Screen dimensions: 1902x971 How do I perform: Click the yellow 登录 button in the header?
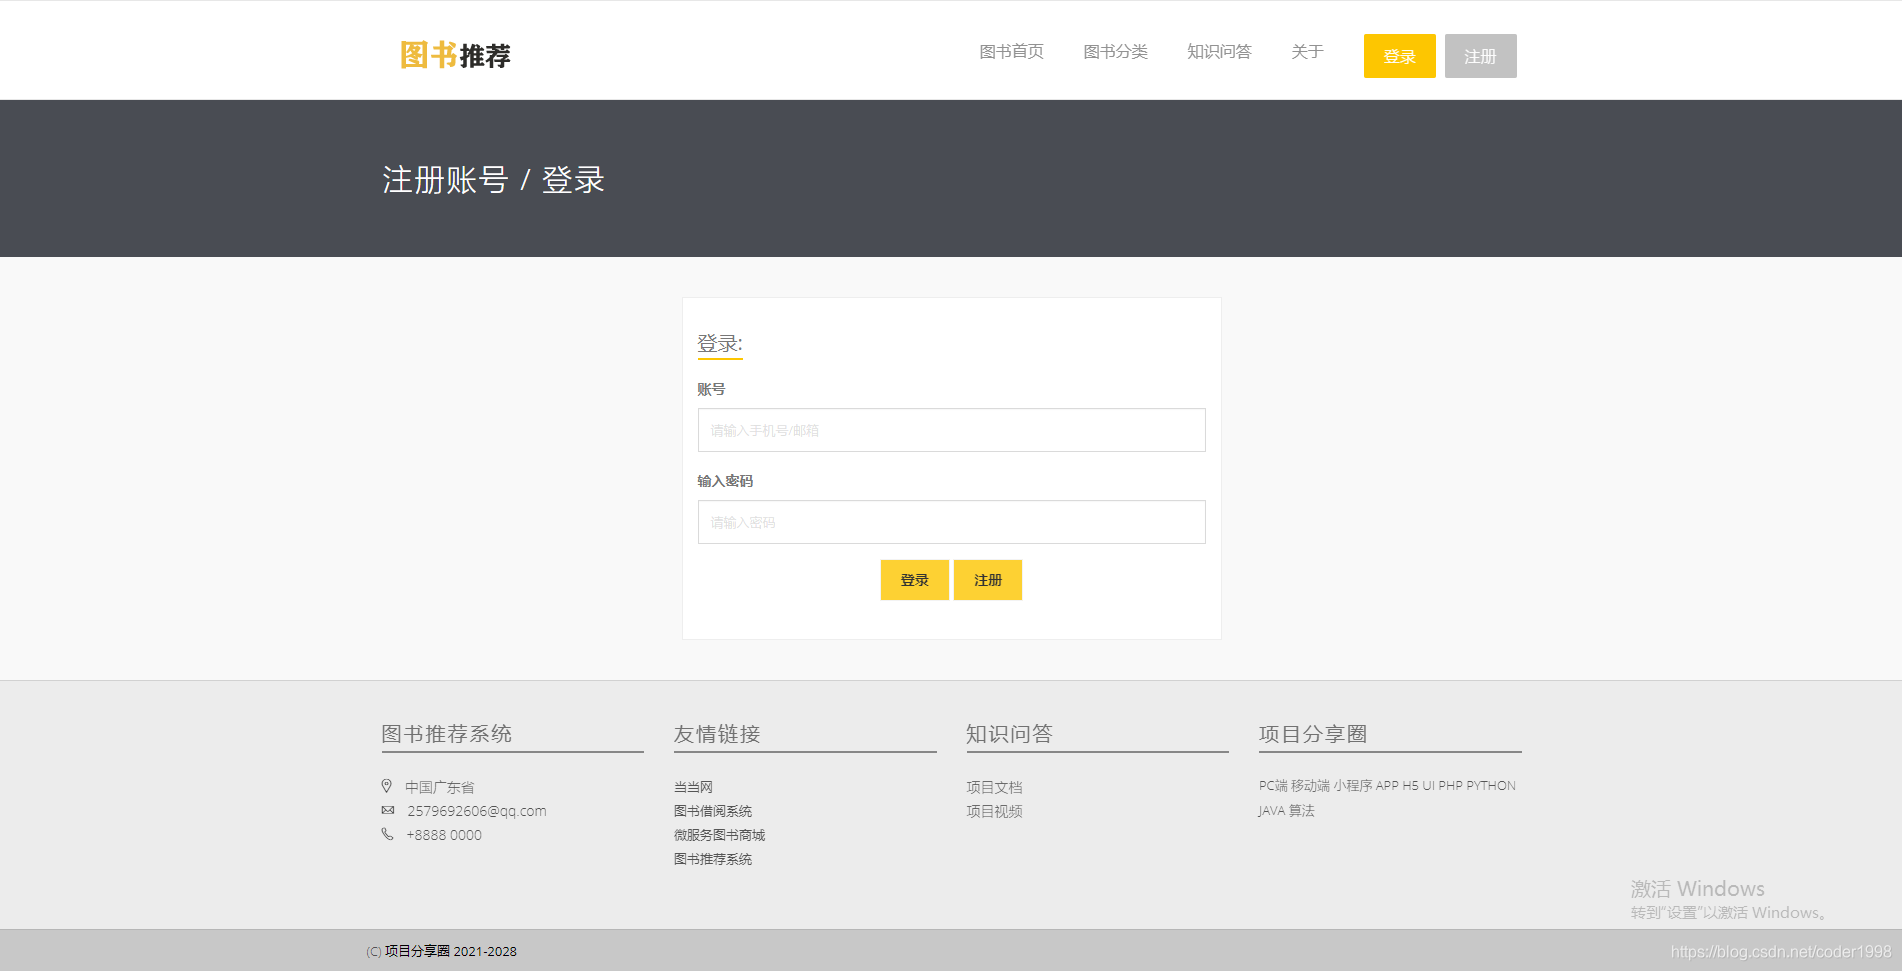[1399, 56]
